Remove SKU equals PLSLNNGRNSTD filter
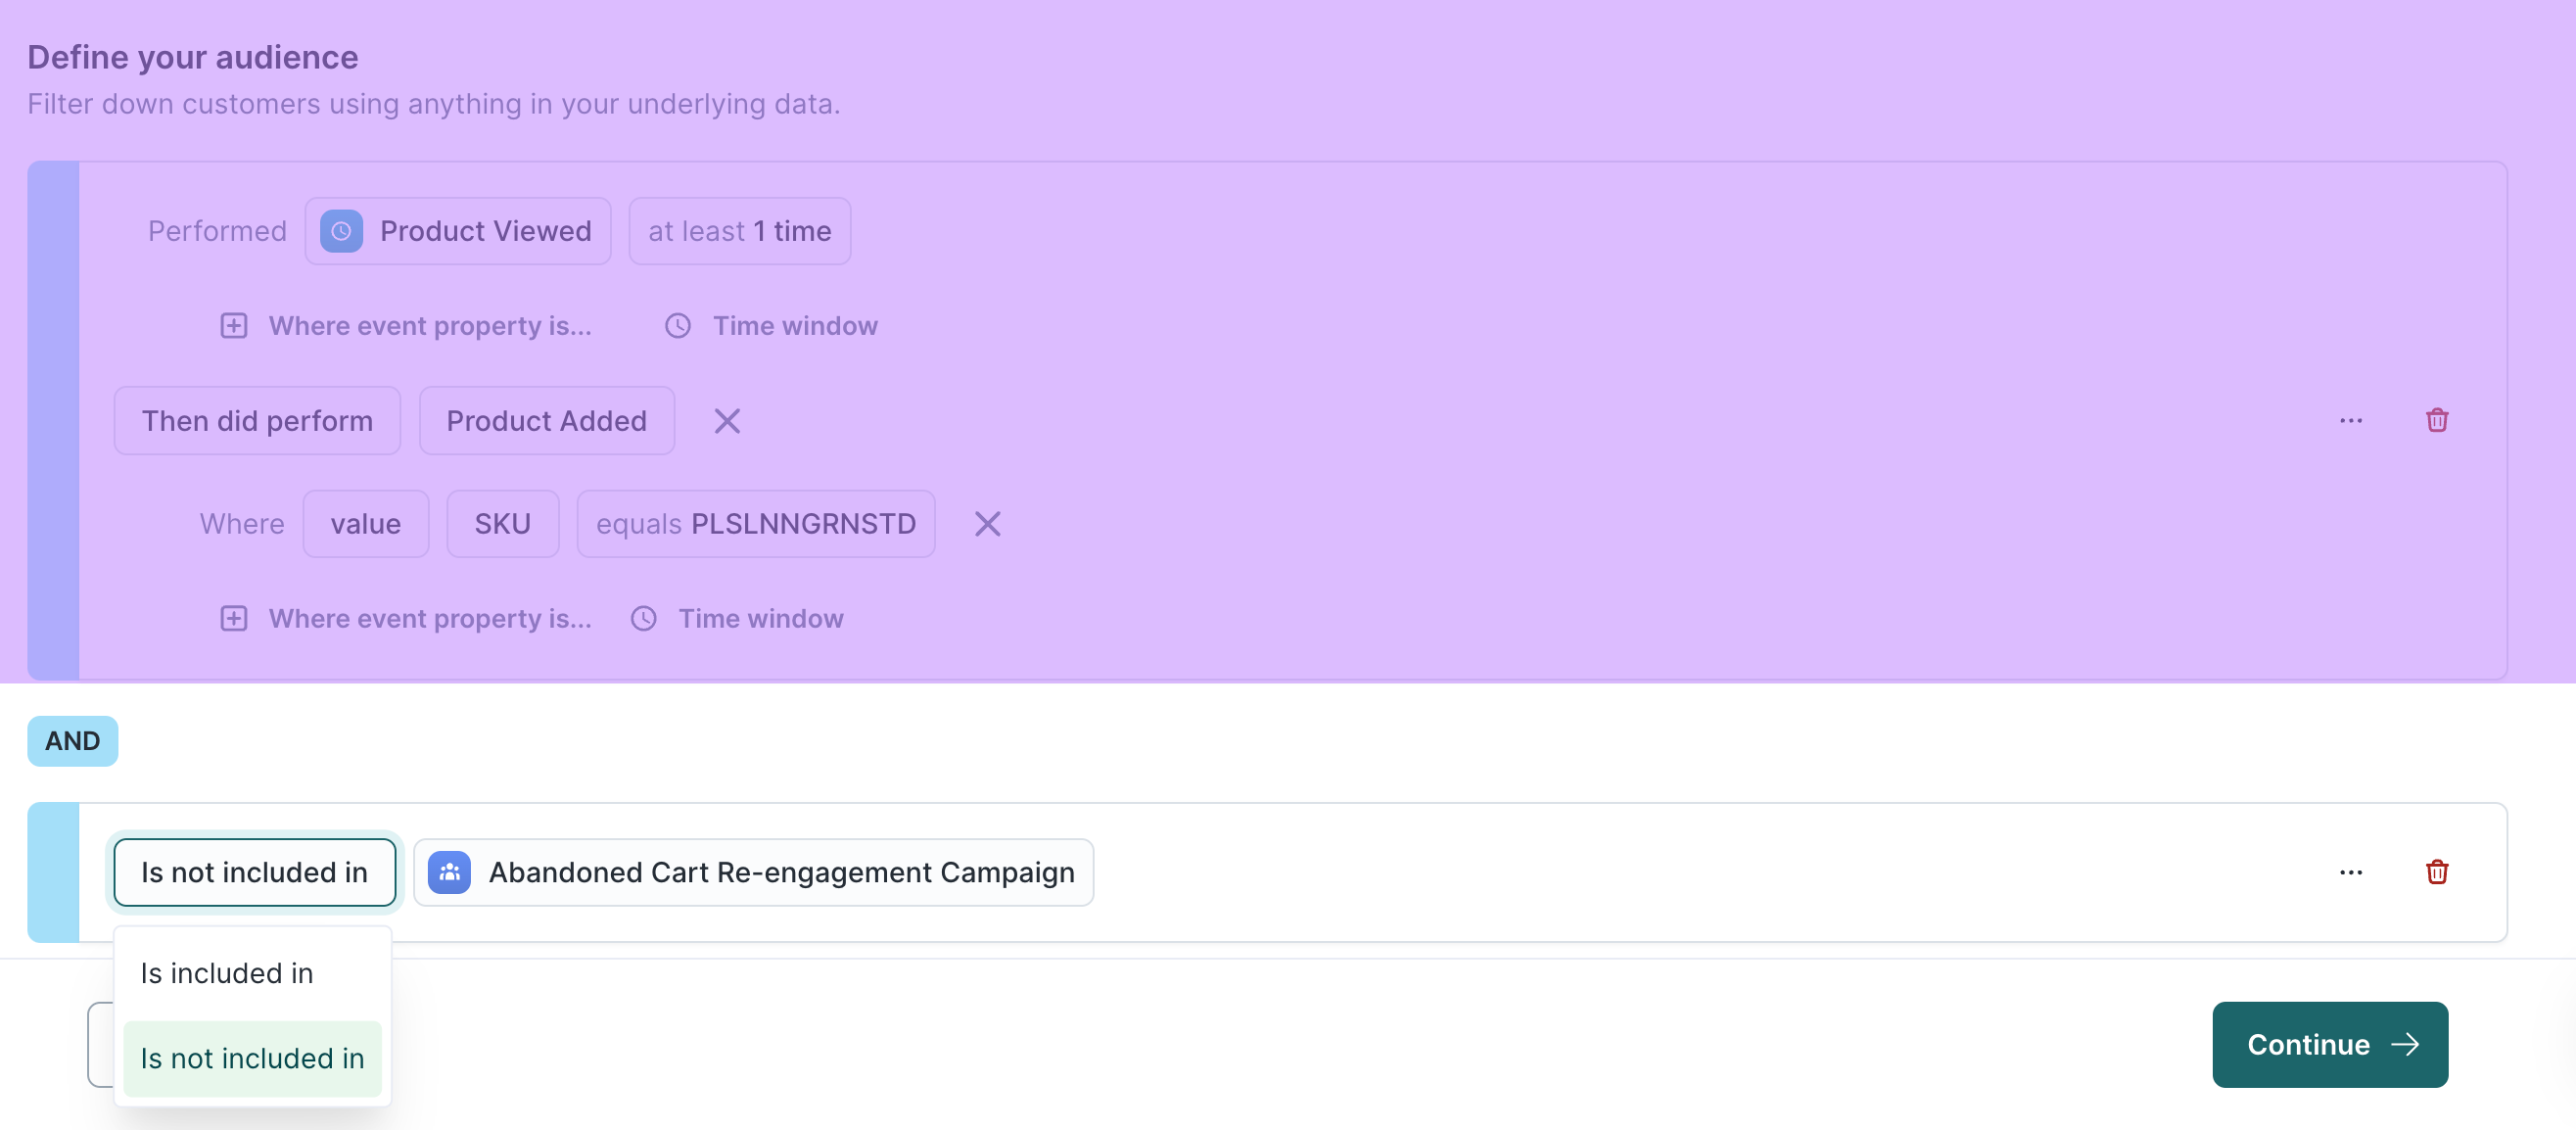Viewport: 2576px width, 1130px height. click(x=987, y=522)
